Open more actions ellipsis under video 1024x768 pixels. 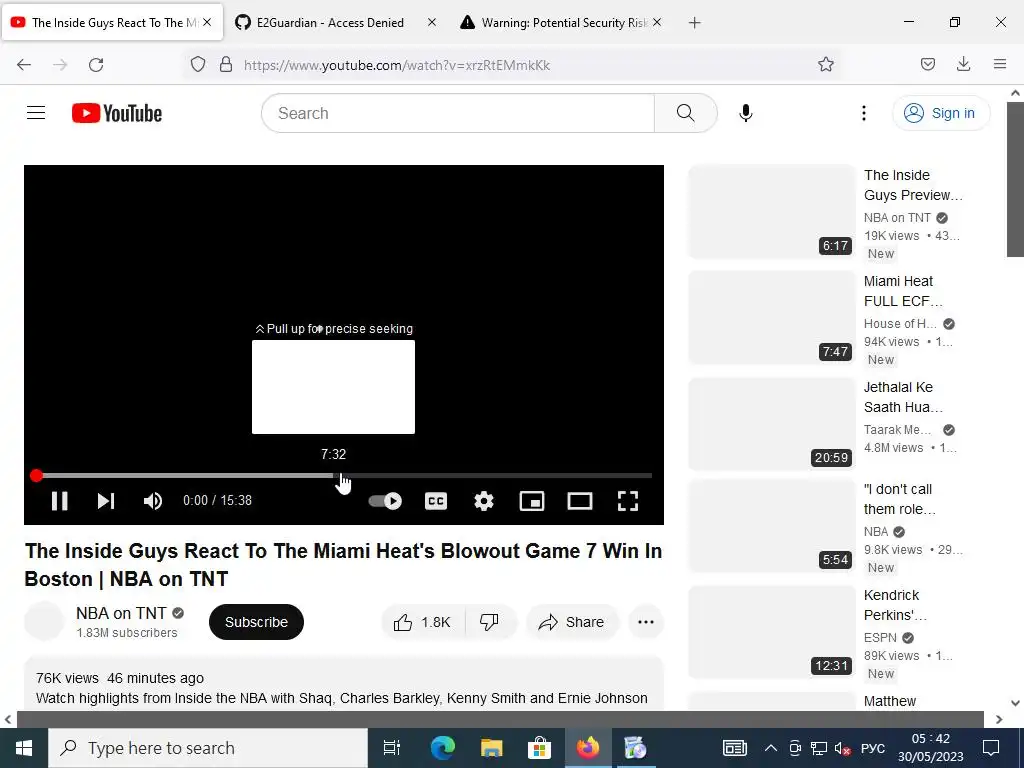[x=646, y=622]
